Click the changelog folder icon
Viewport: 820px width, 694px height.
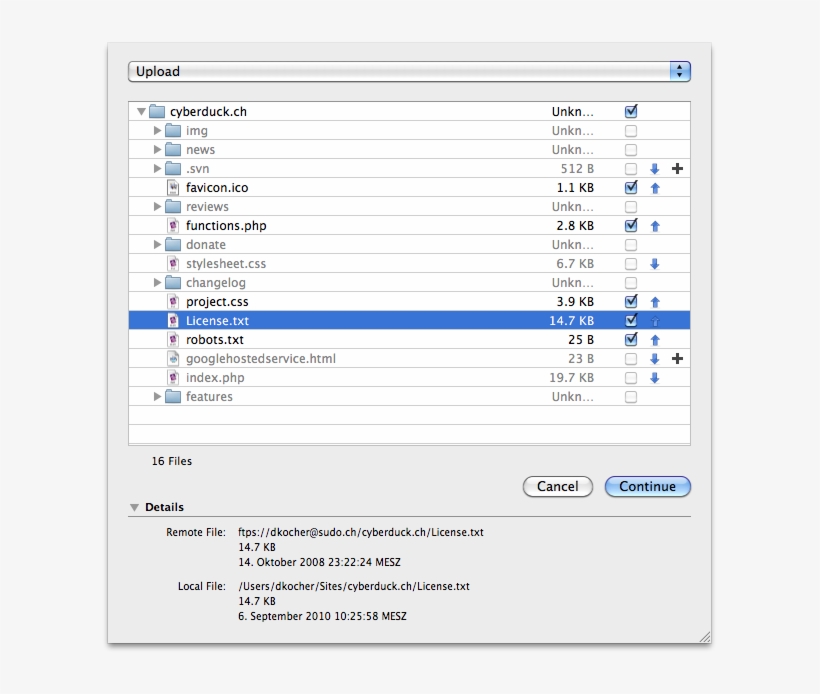(x=172, y=282)
